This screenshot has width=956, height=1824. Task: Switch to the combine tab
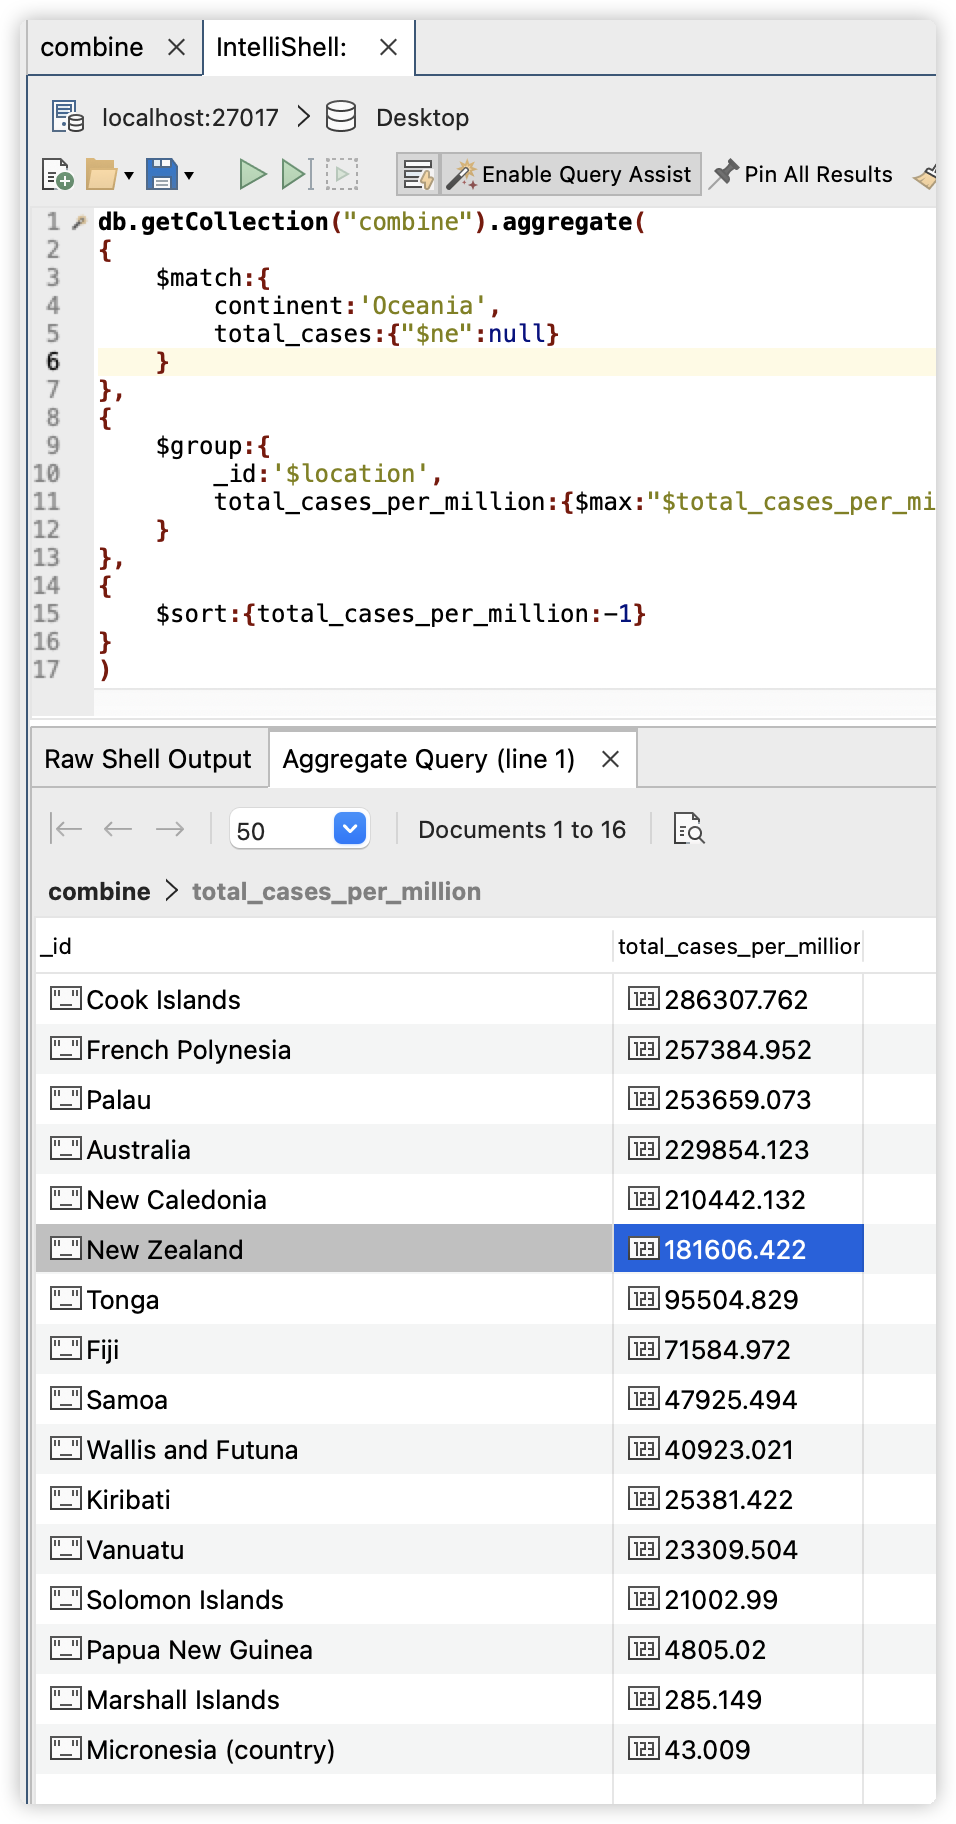92,47
